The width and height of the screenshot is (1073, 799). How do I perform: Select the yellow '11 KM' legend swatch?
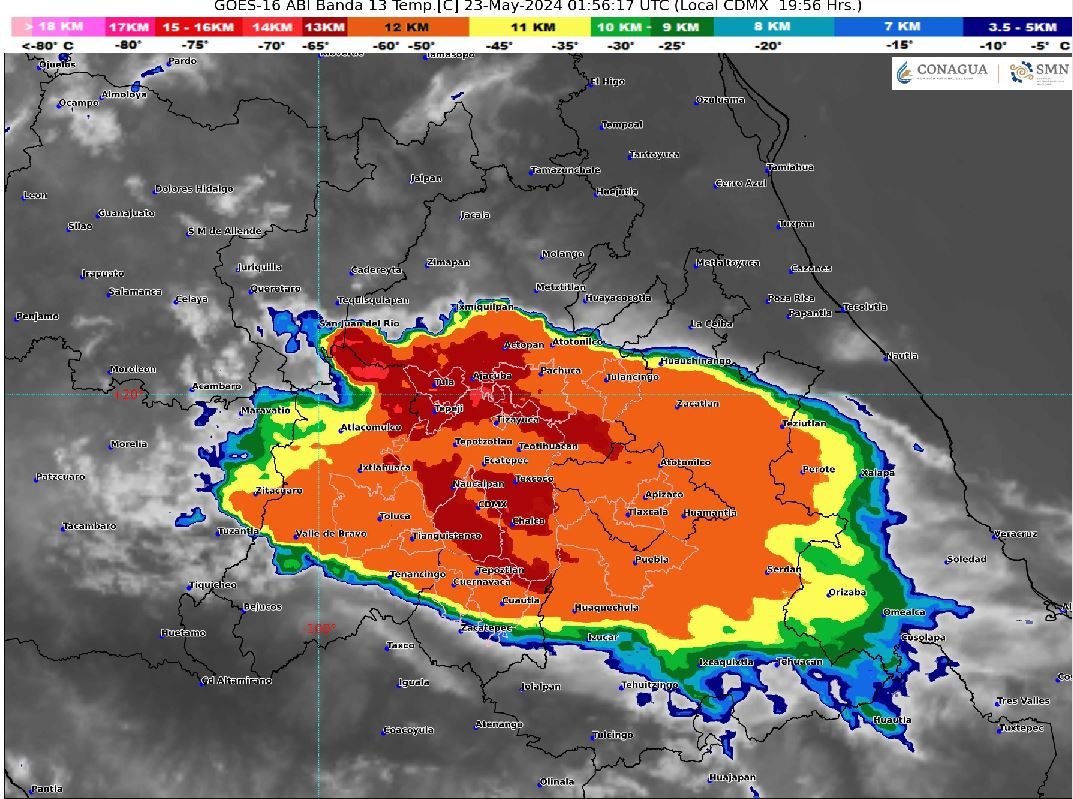(x=530, y=27)
